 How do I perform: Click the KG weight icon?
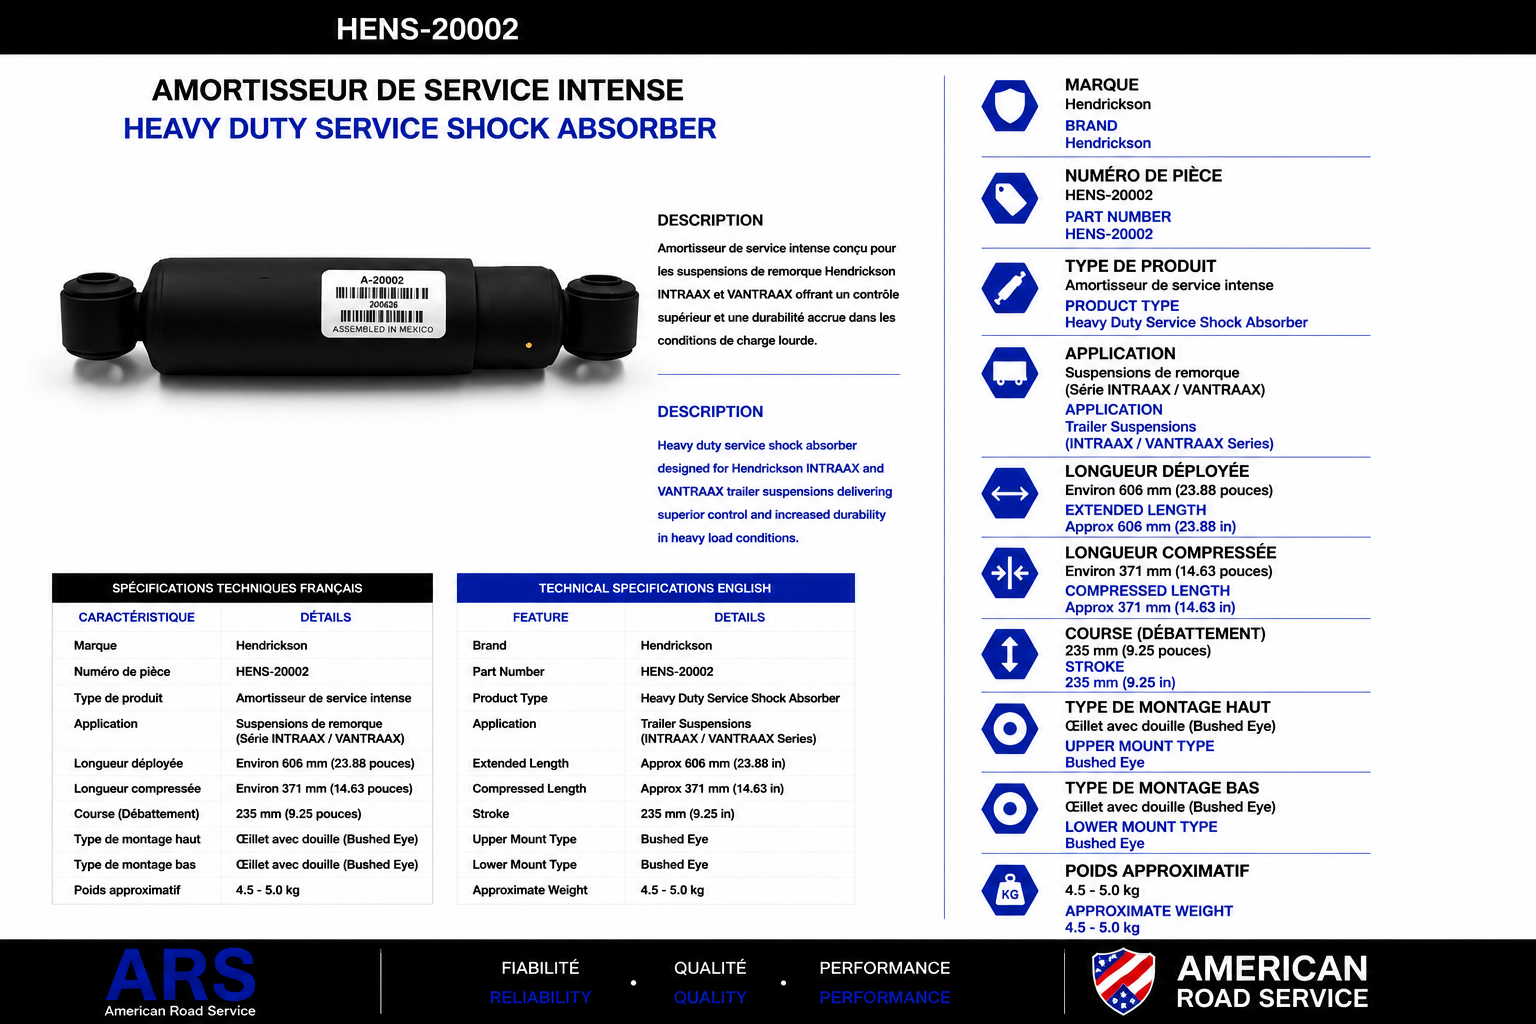click(x=1010, y=890)
